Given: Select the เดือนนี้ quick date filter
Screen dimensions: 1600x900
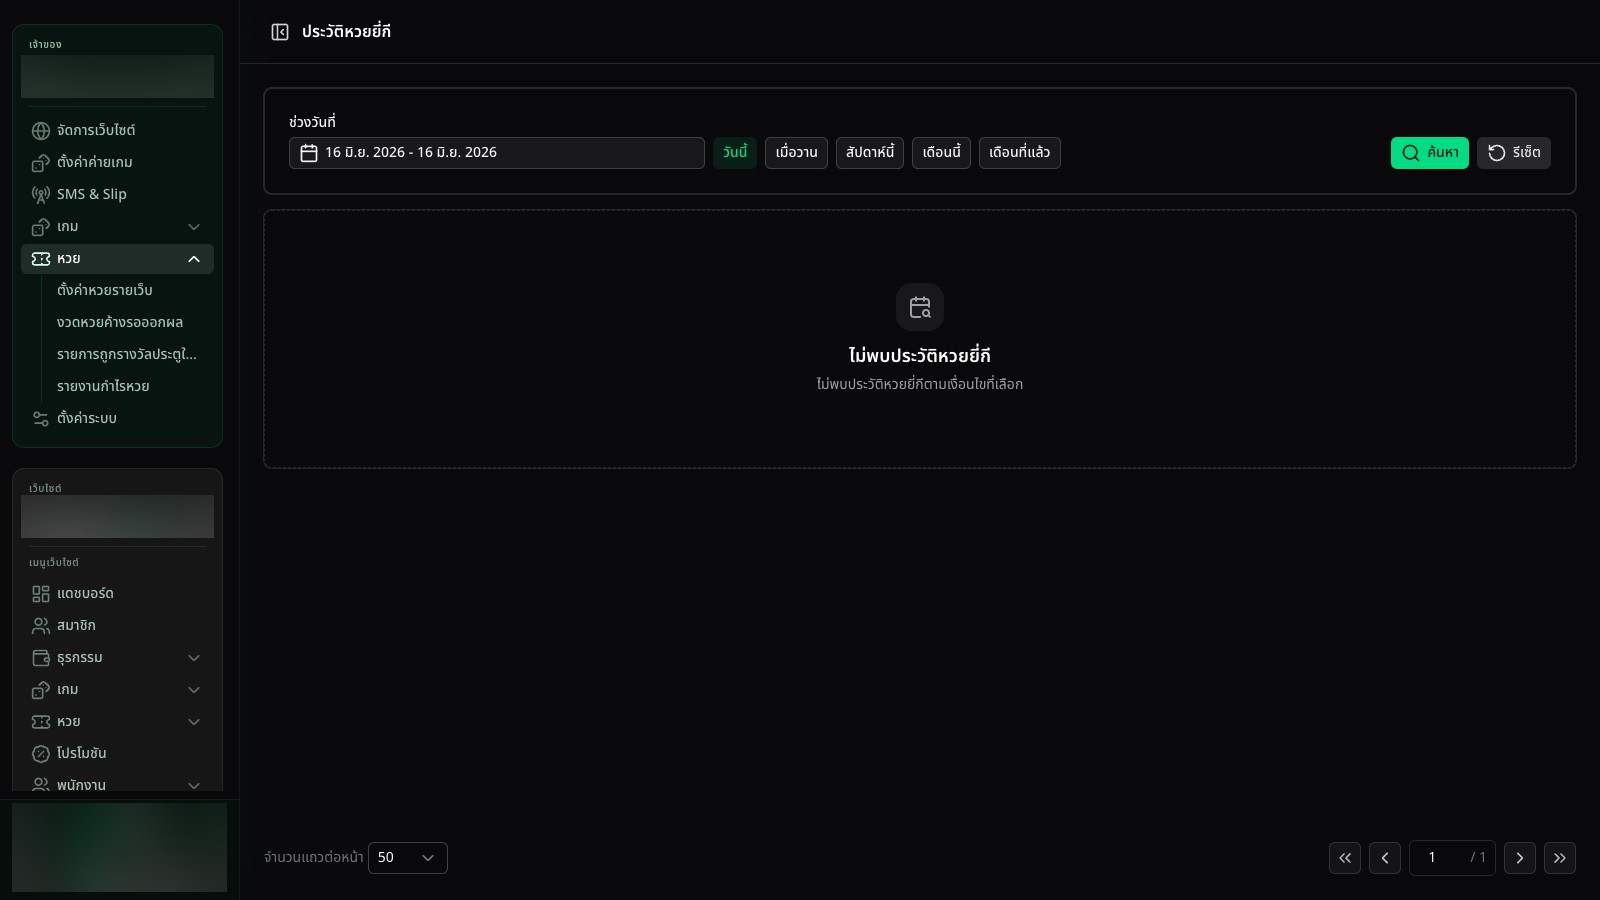Looking at the screenshot, I should click(941, 153).
